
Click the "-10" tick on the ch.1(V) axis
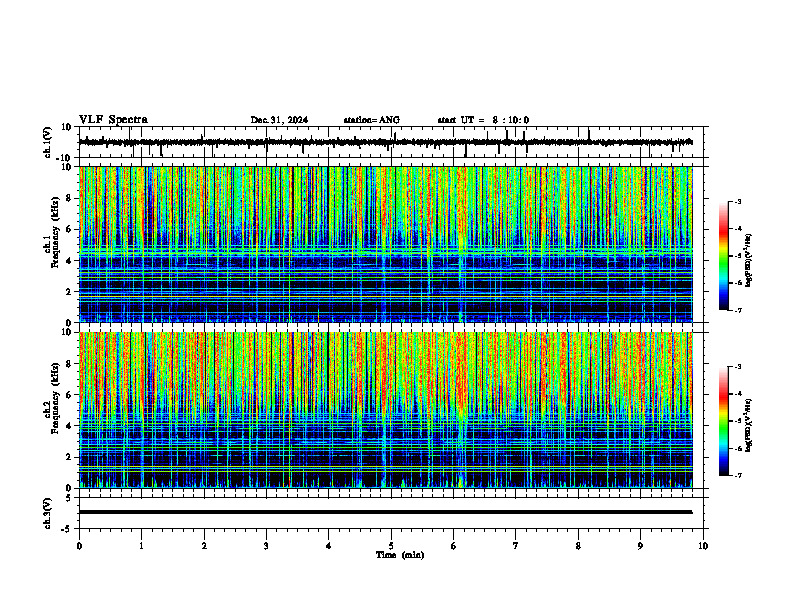point(65,158)
